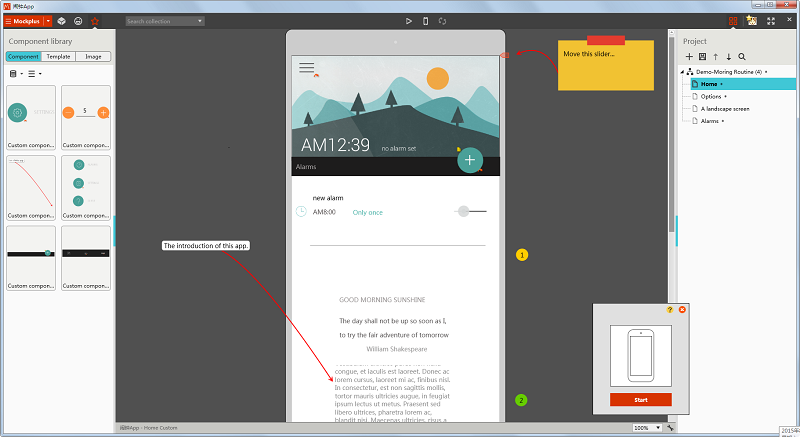
Task: Click the clock icon beside AM8:00
Action: [301, 211]
